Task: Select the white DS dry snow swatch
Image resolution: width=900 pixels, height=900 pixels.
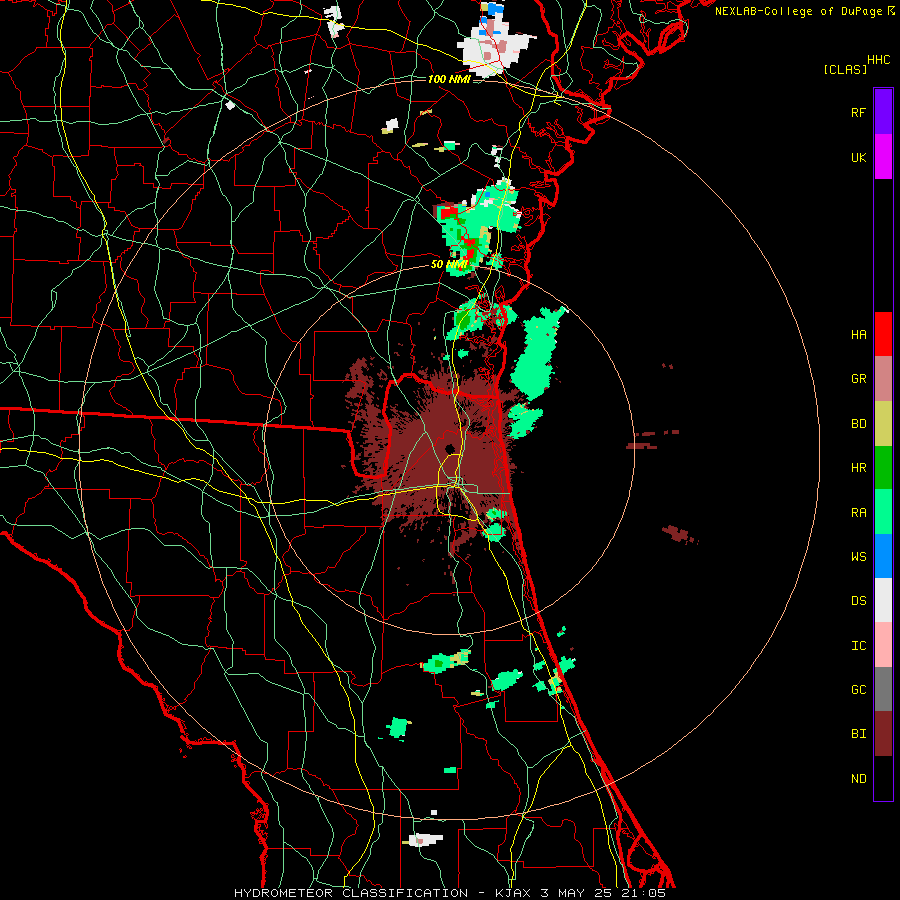Action: 883,600
